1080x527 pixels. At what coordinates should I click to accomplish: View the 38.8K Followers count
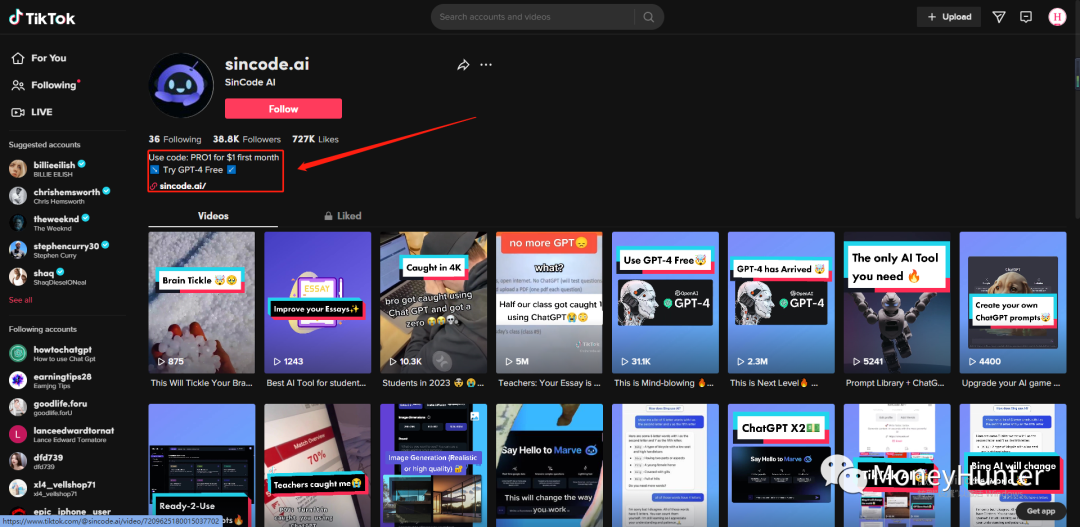click(247, 139)
